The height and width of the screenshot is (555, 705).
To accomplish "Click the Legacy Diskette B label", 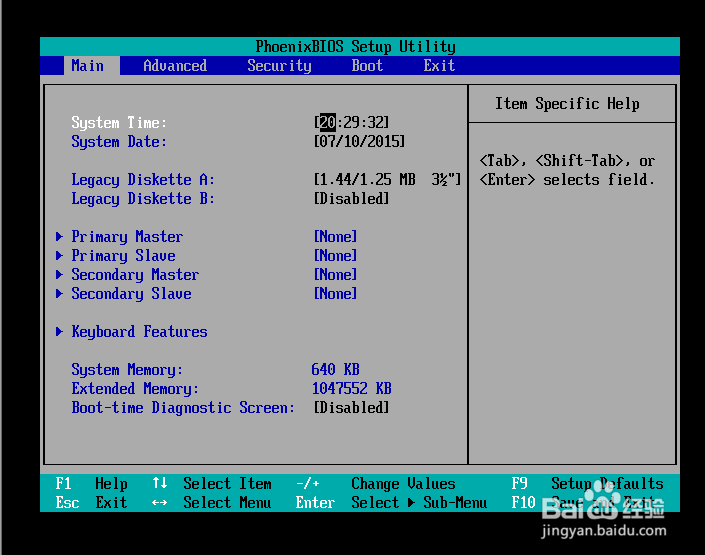I will point(143,198).
